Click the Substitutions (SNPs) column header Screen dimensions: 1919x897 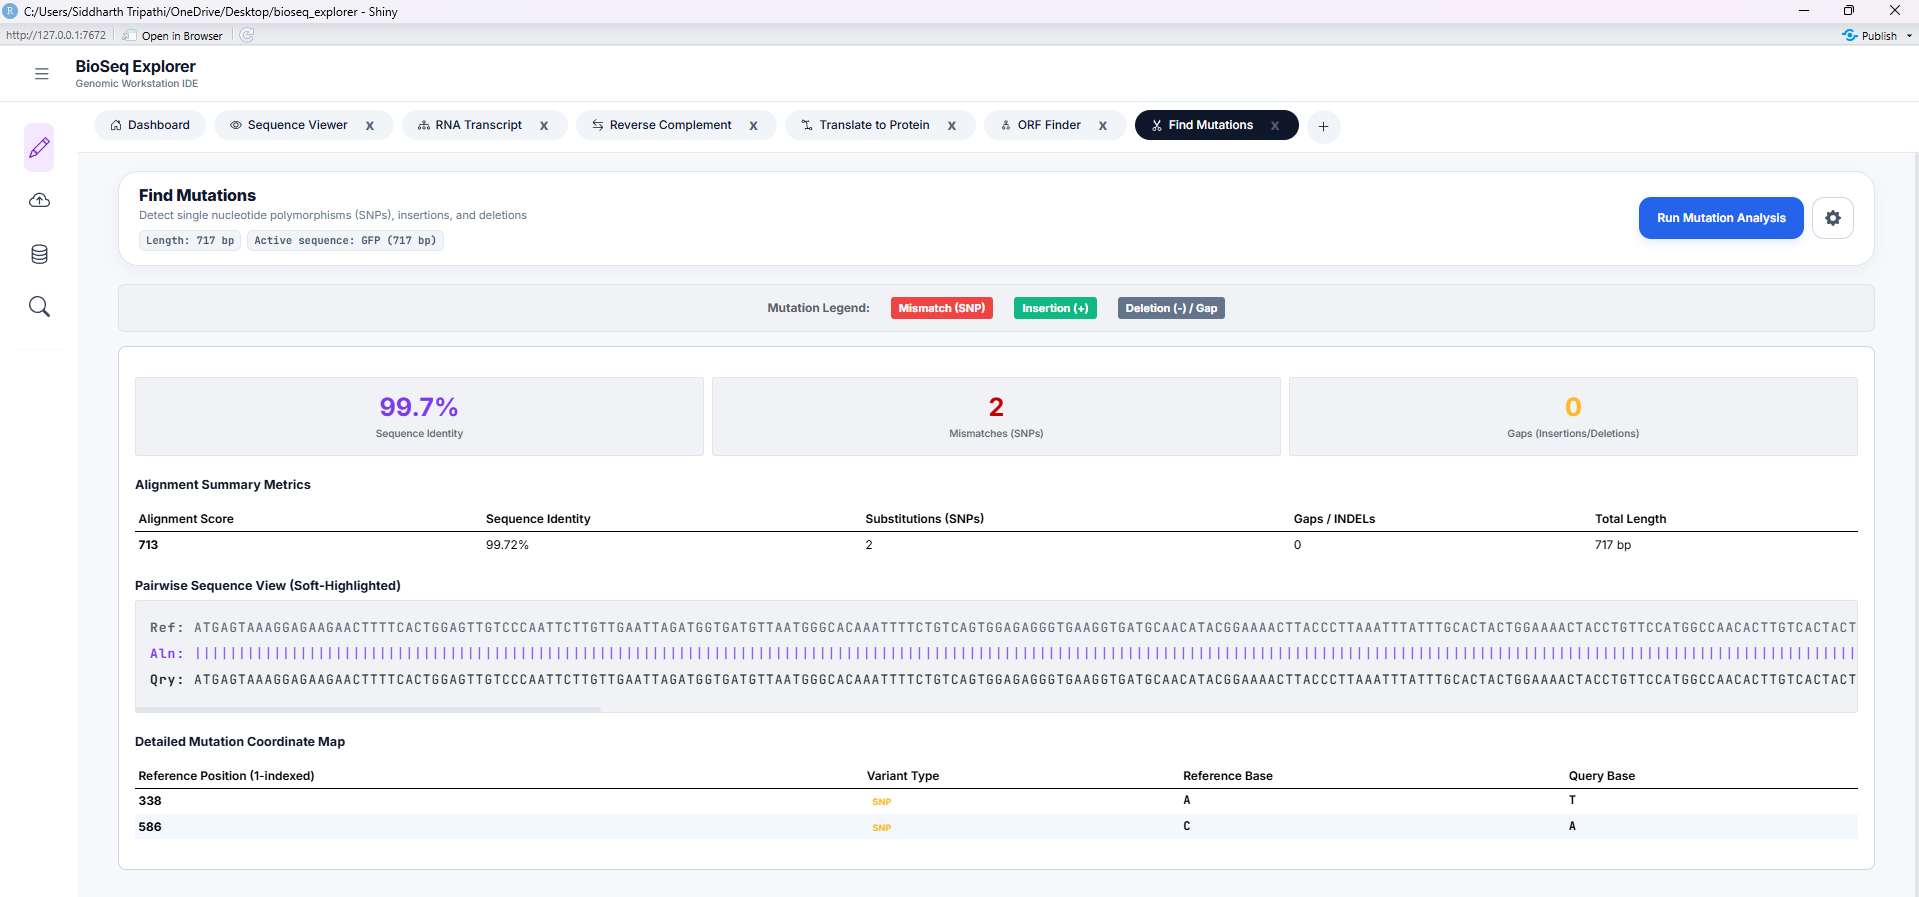pyautogui.click(x=925, y=519)
